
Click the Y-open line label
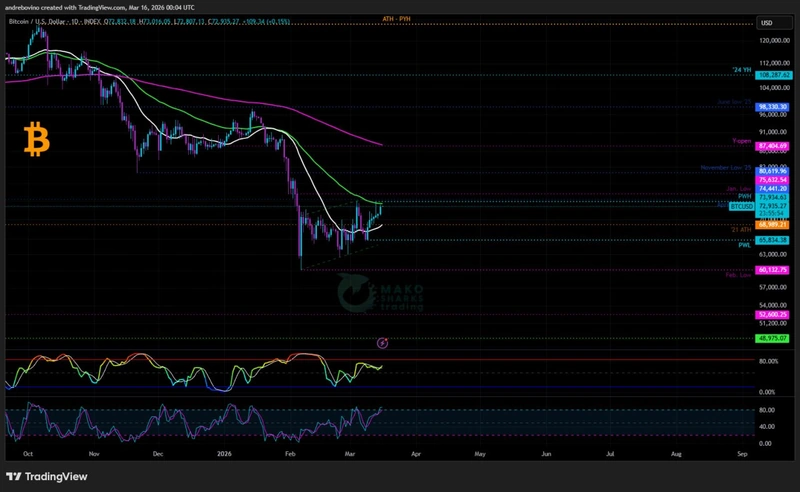(741, 141)
